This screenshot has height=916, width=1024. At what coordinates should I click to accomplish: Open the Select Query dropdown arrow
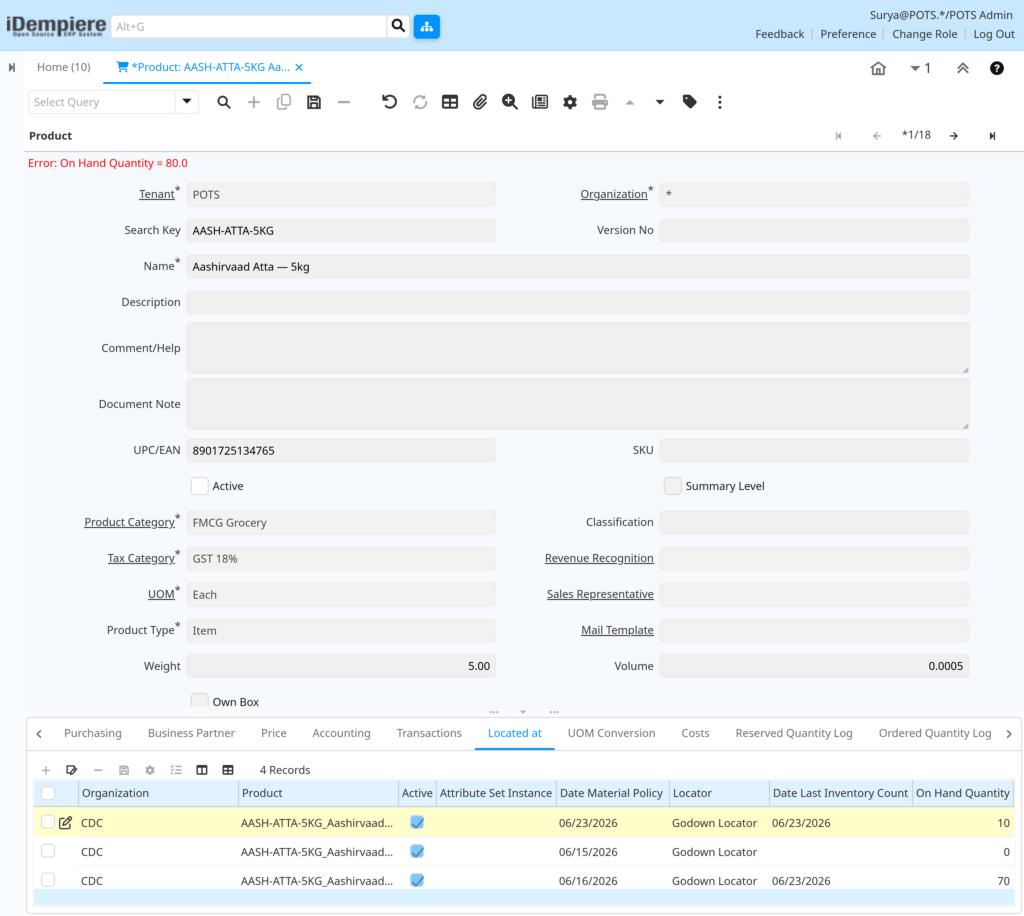187,102
